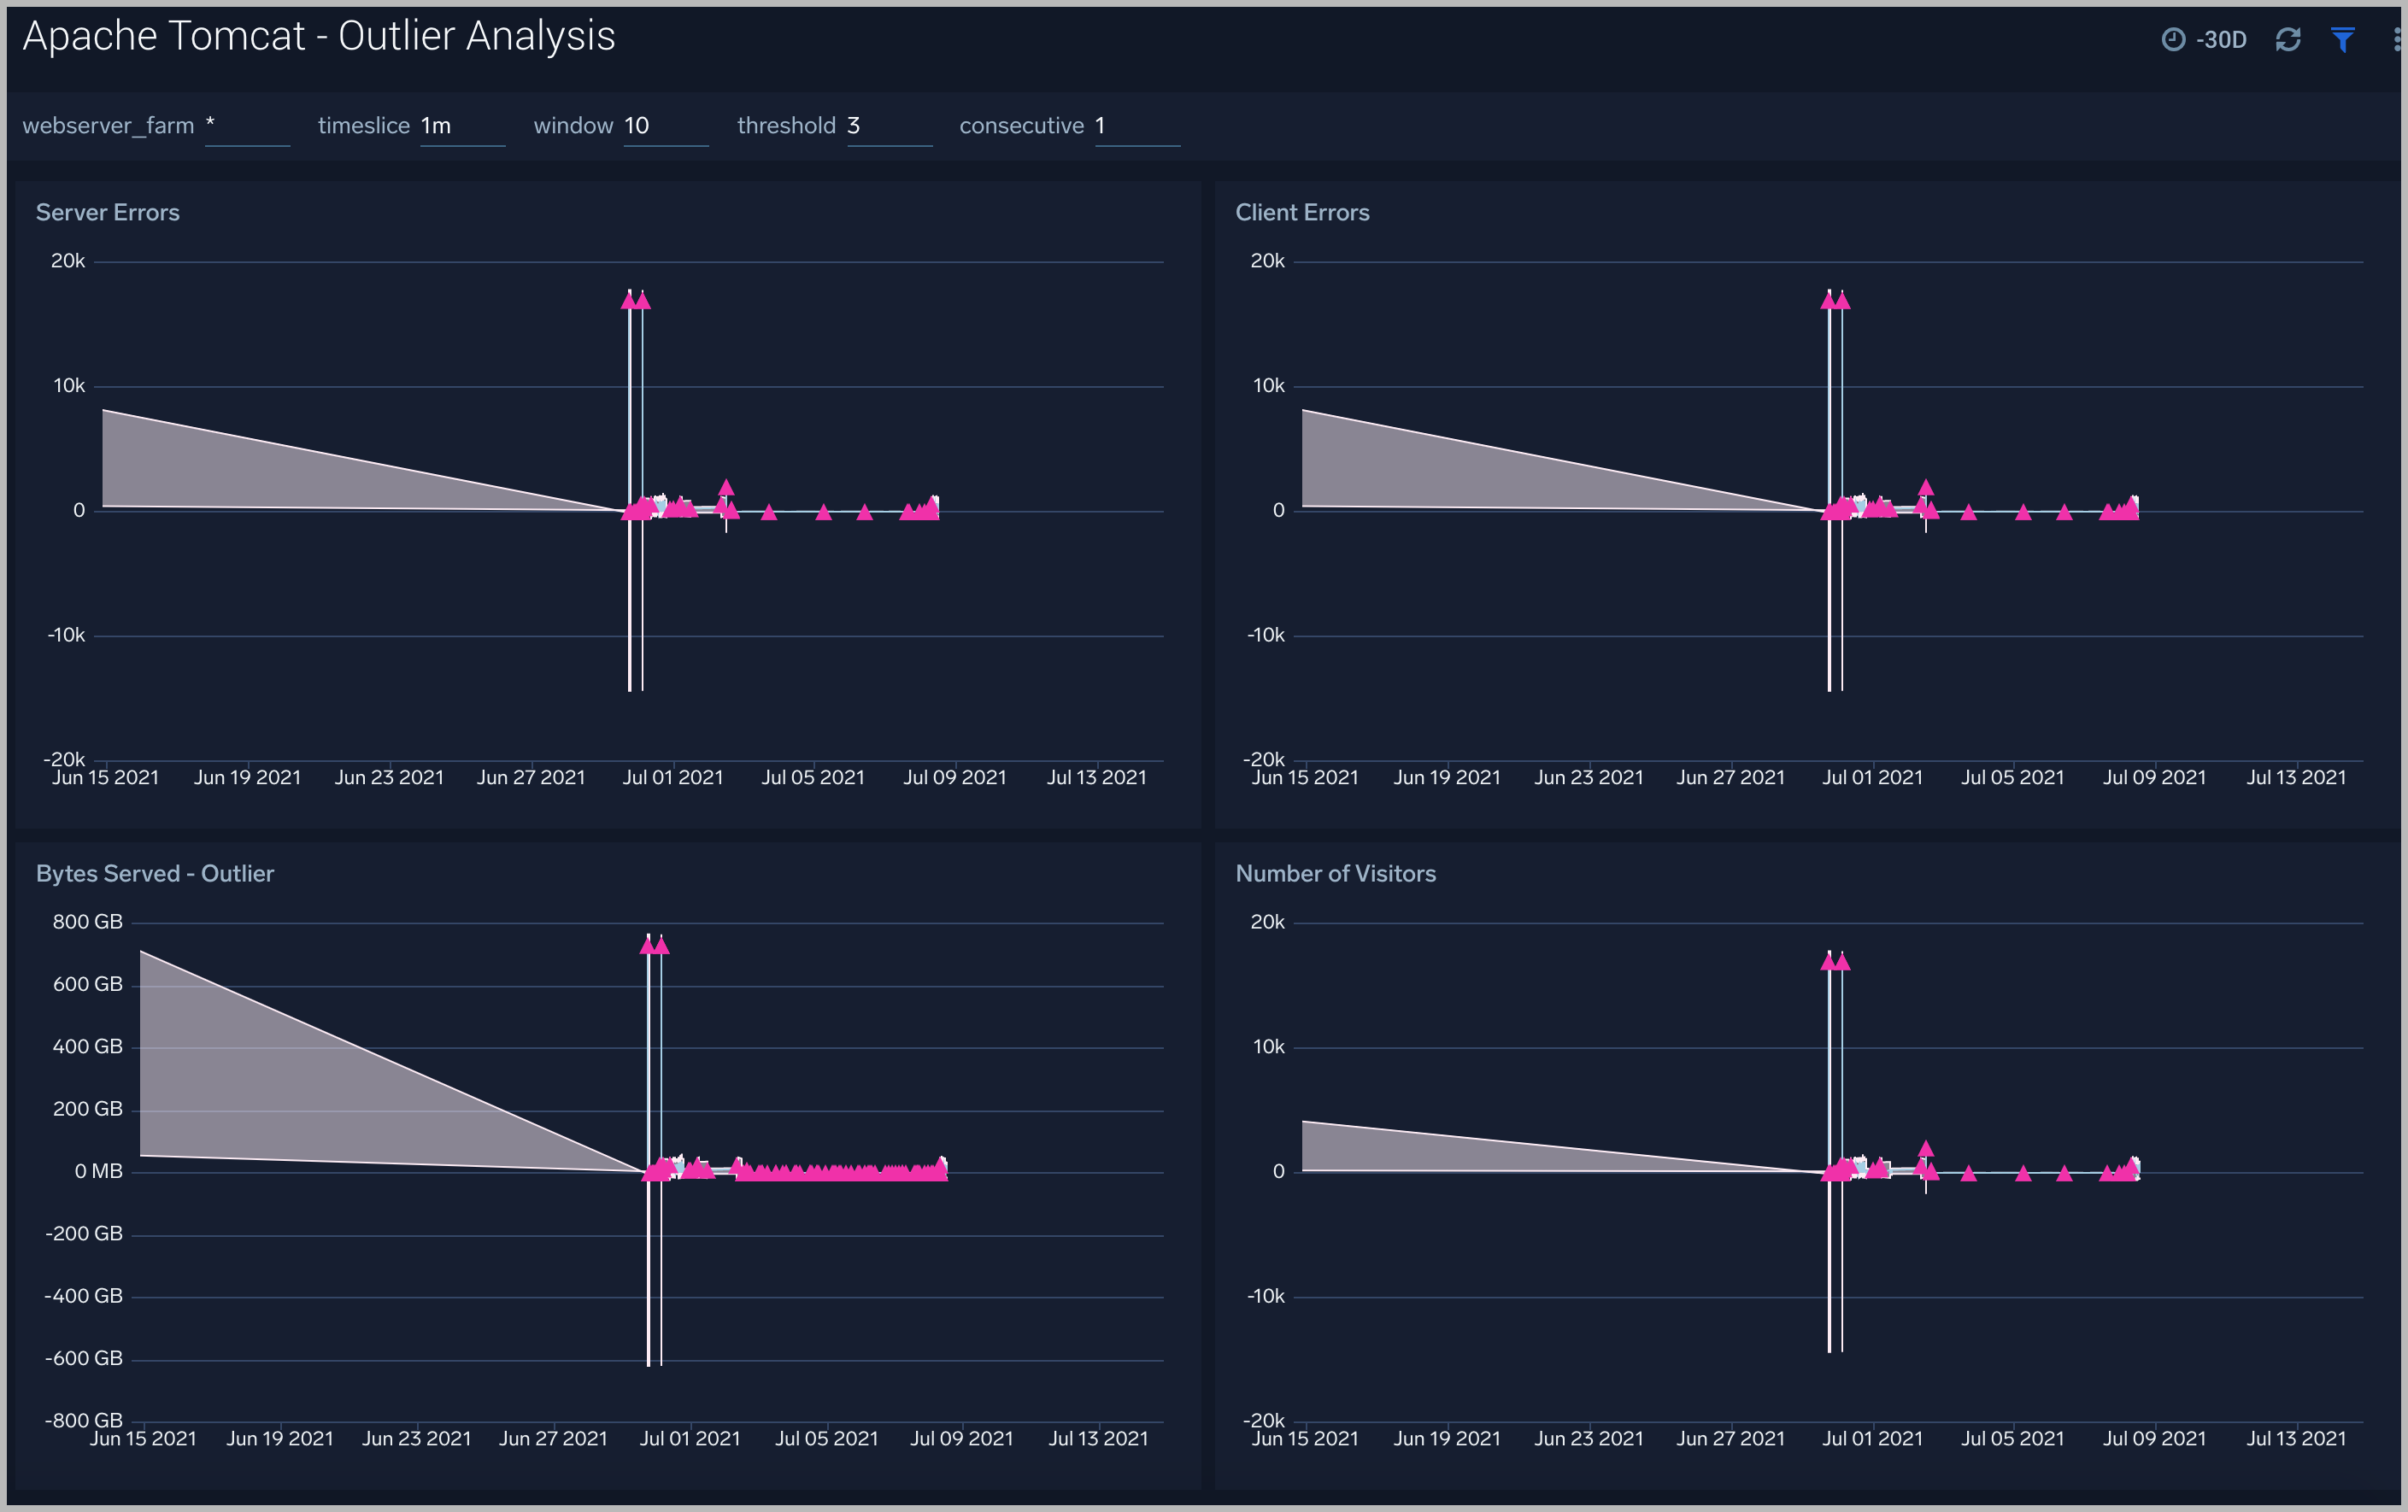Click the Number of Visitors panel title
Viewport: 2408px width, 1512px height.
pyautogui.click(x=1335, y=874)
